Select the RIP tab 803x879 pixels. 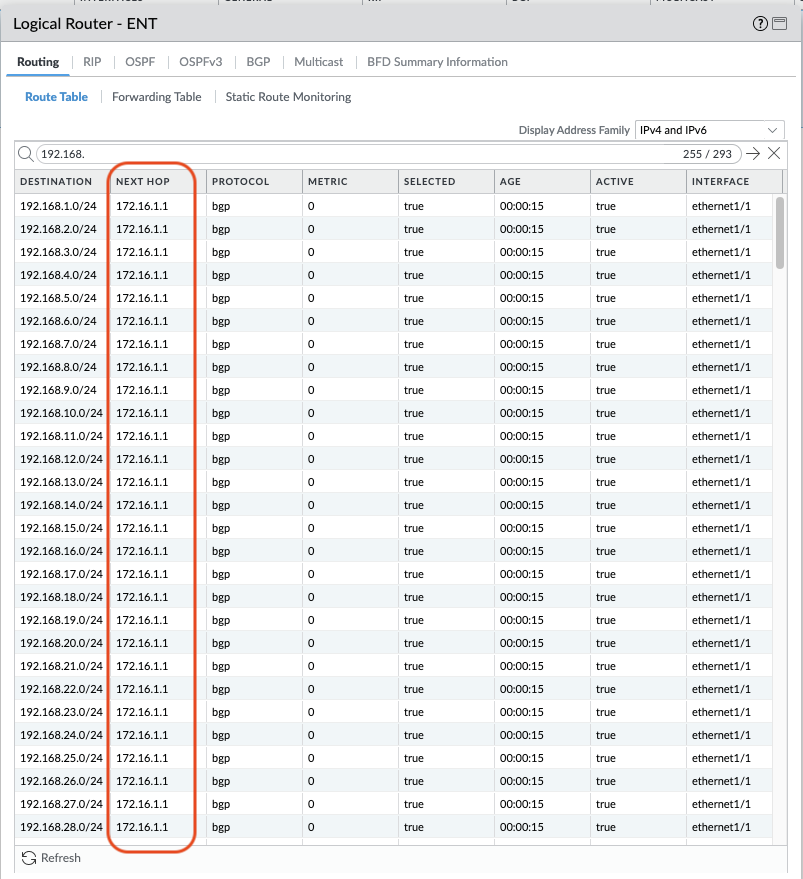pyautogui.click(x=92, y=62)
